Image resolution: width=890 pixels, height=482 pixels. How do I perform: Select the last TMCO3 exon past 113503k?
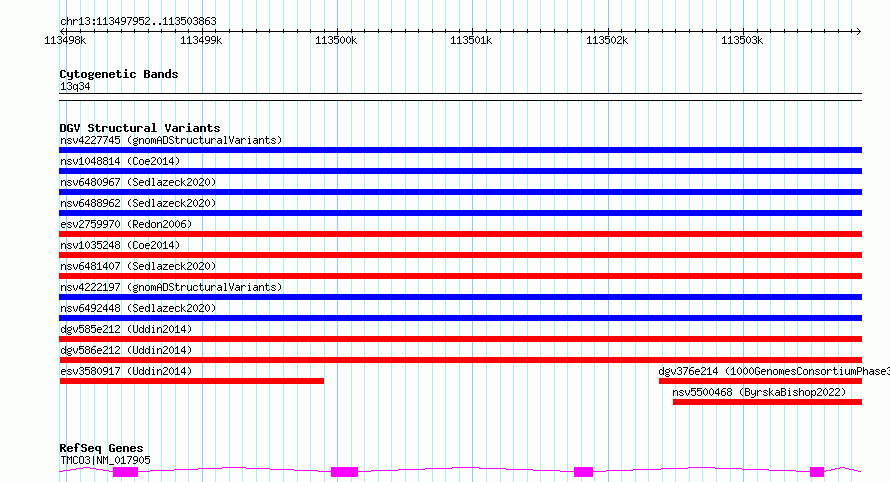coord(817,472)
